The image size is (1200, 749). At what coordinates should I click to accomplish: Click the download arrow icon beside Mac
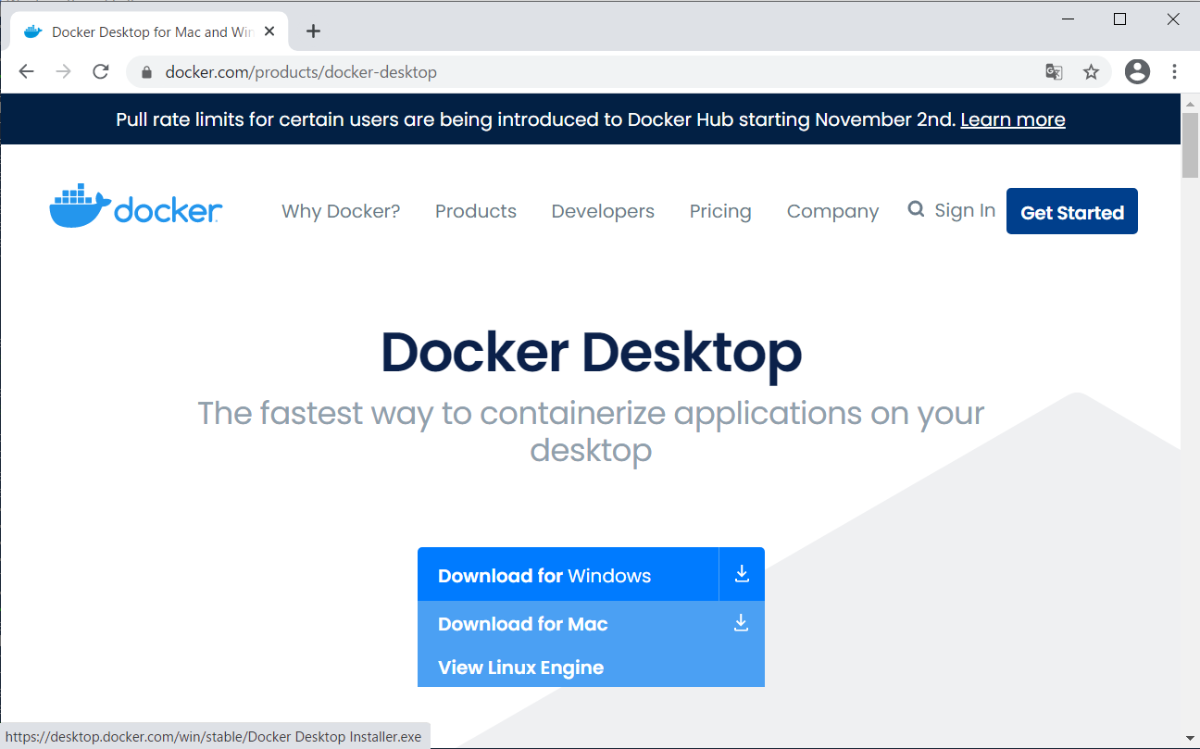click(741, 623)
